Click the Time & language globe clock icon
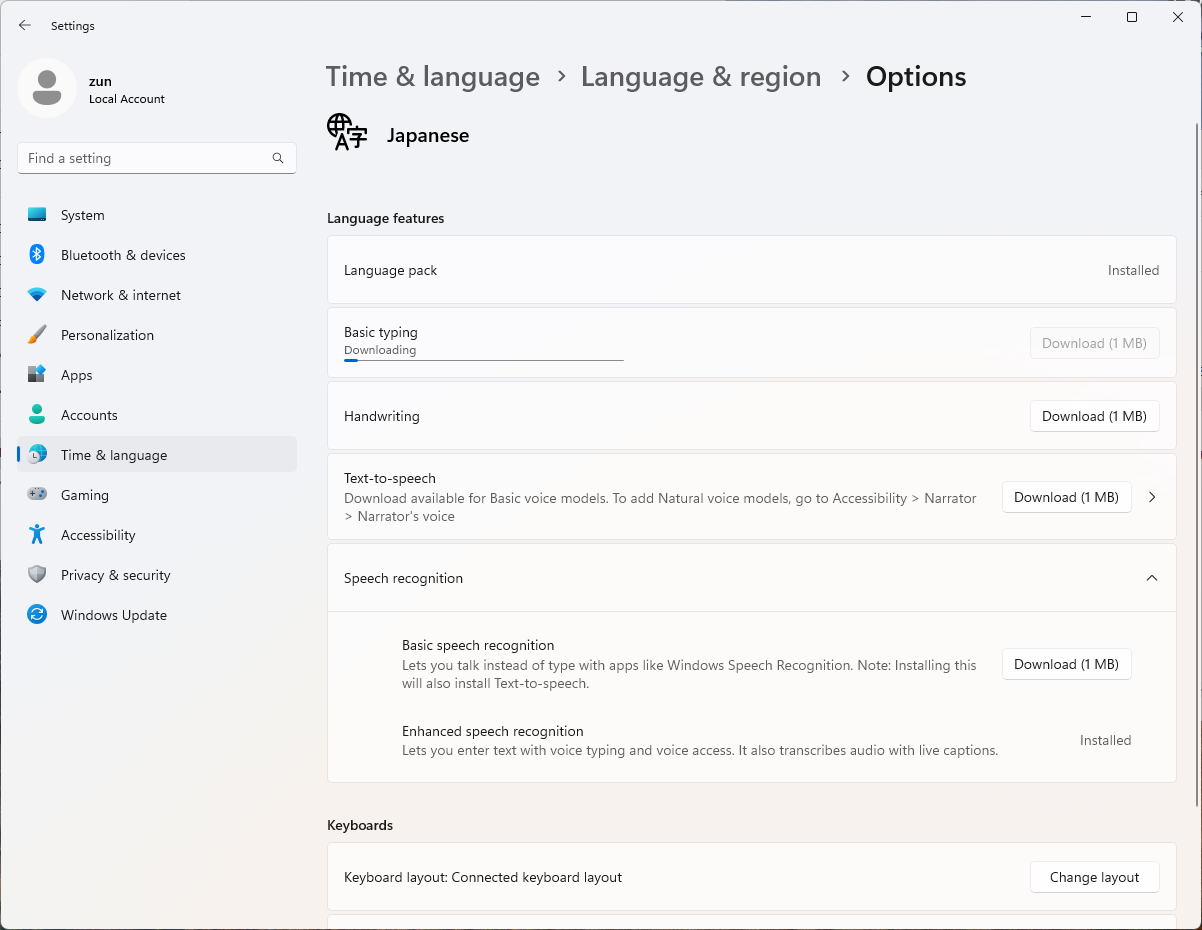 [x=37, y=455]
